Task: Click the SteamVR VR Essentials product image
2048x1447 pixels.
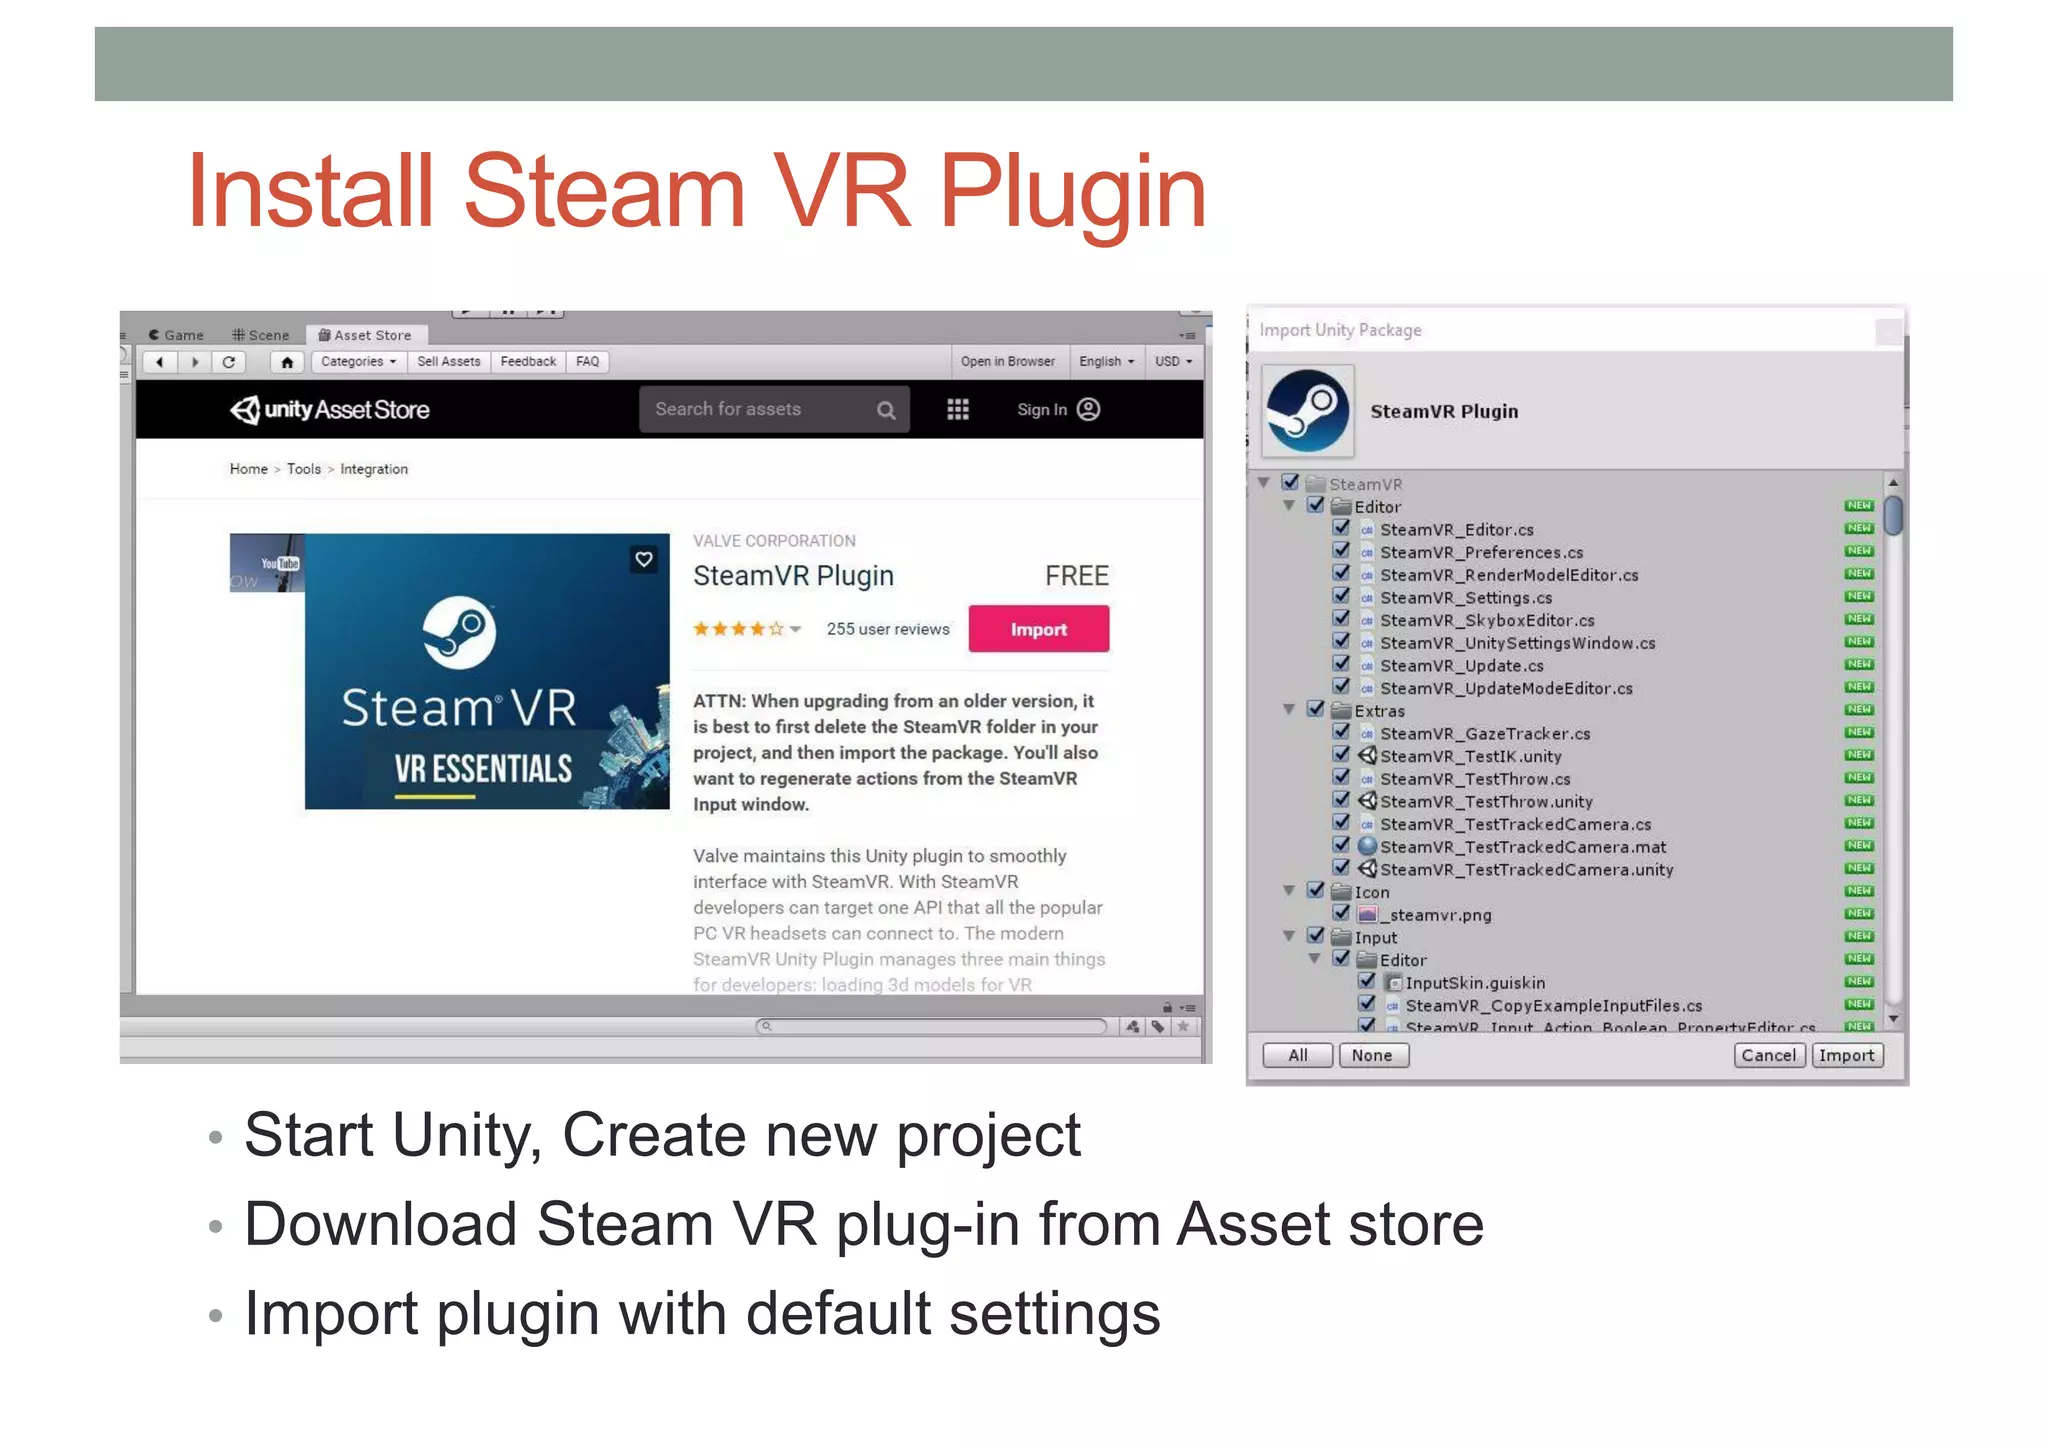Action: pos(487,671)
